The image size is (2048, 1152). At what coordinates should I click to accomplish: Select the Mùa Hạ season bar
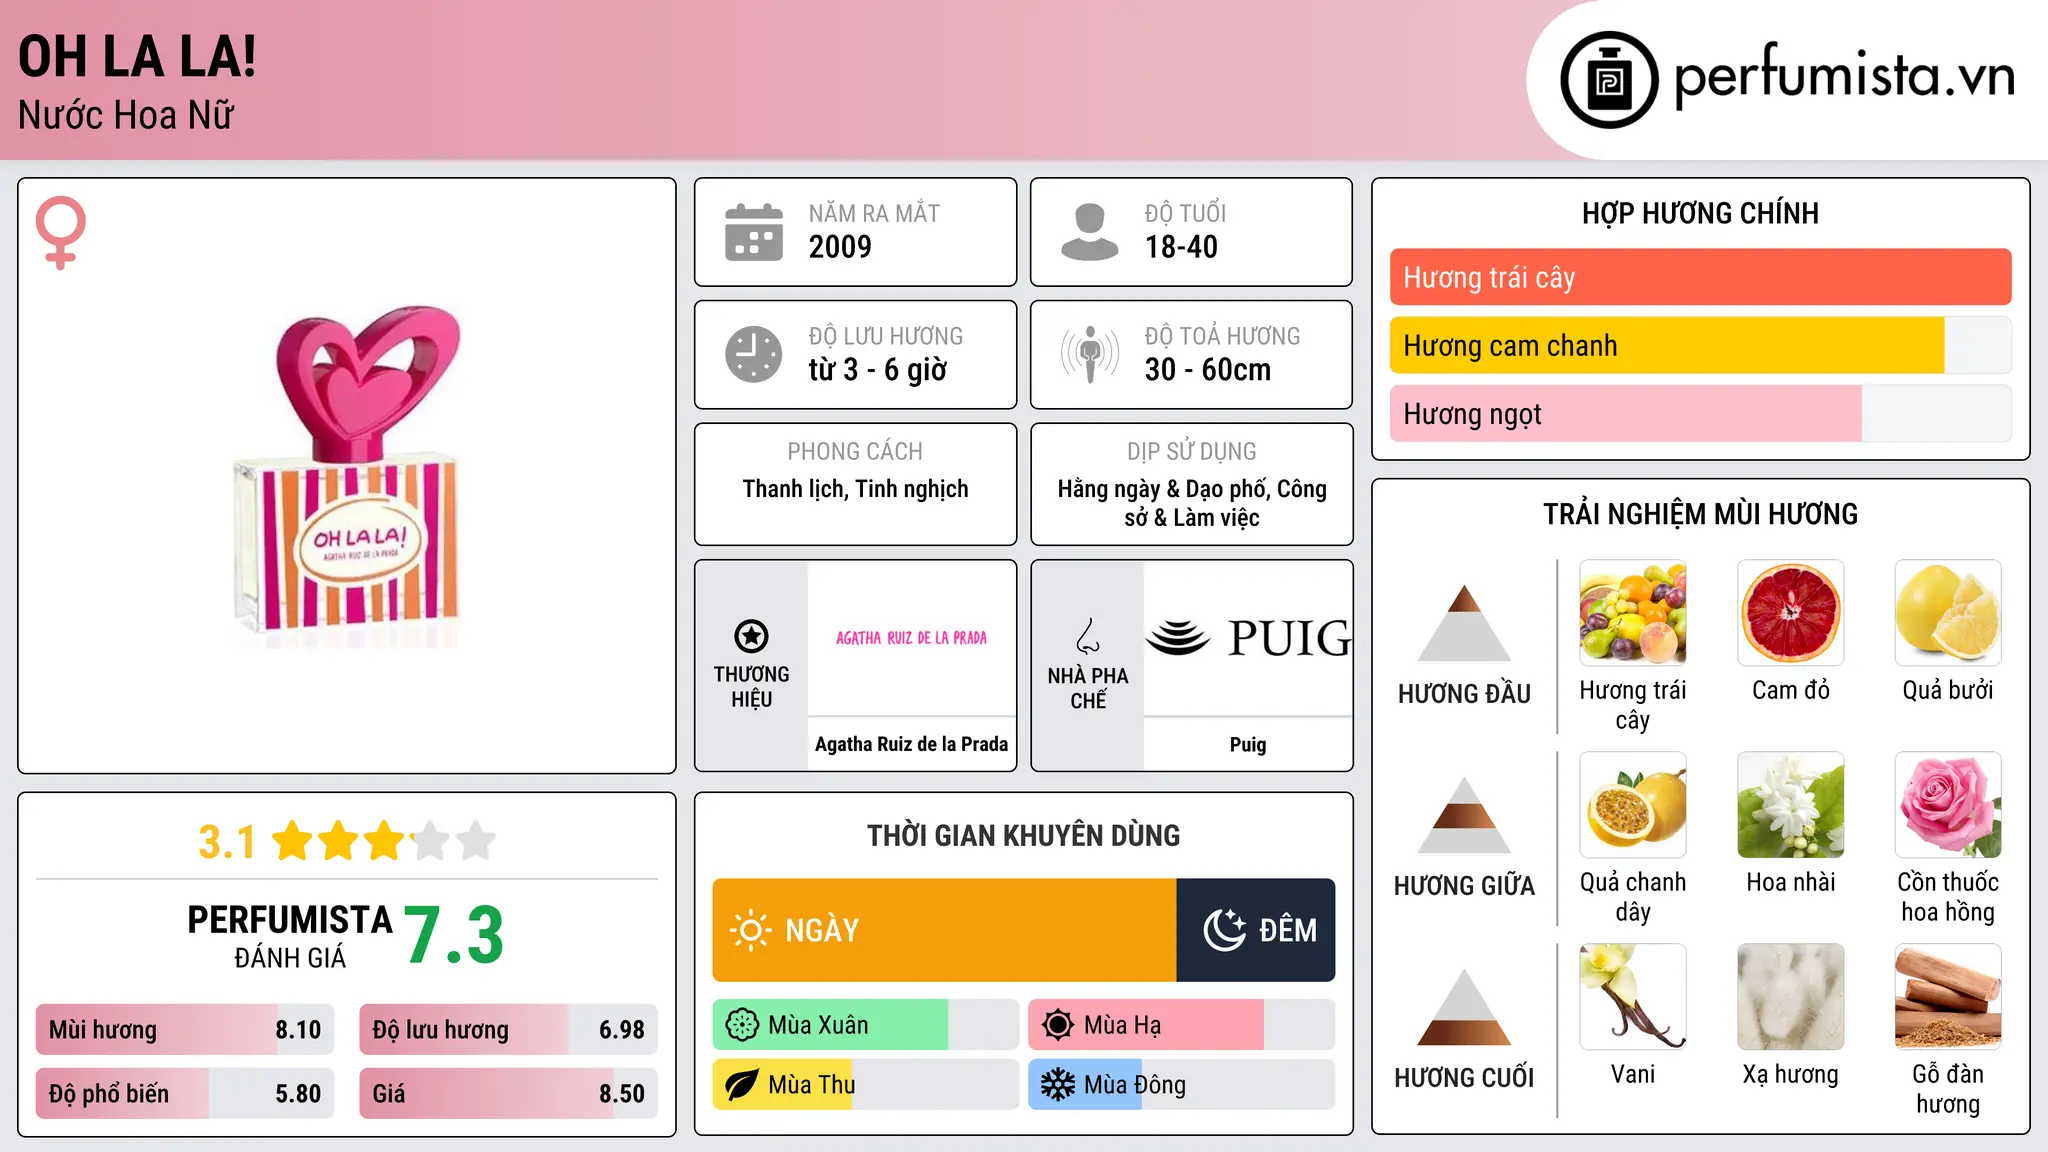(1181, 1025)
